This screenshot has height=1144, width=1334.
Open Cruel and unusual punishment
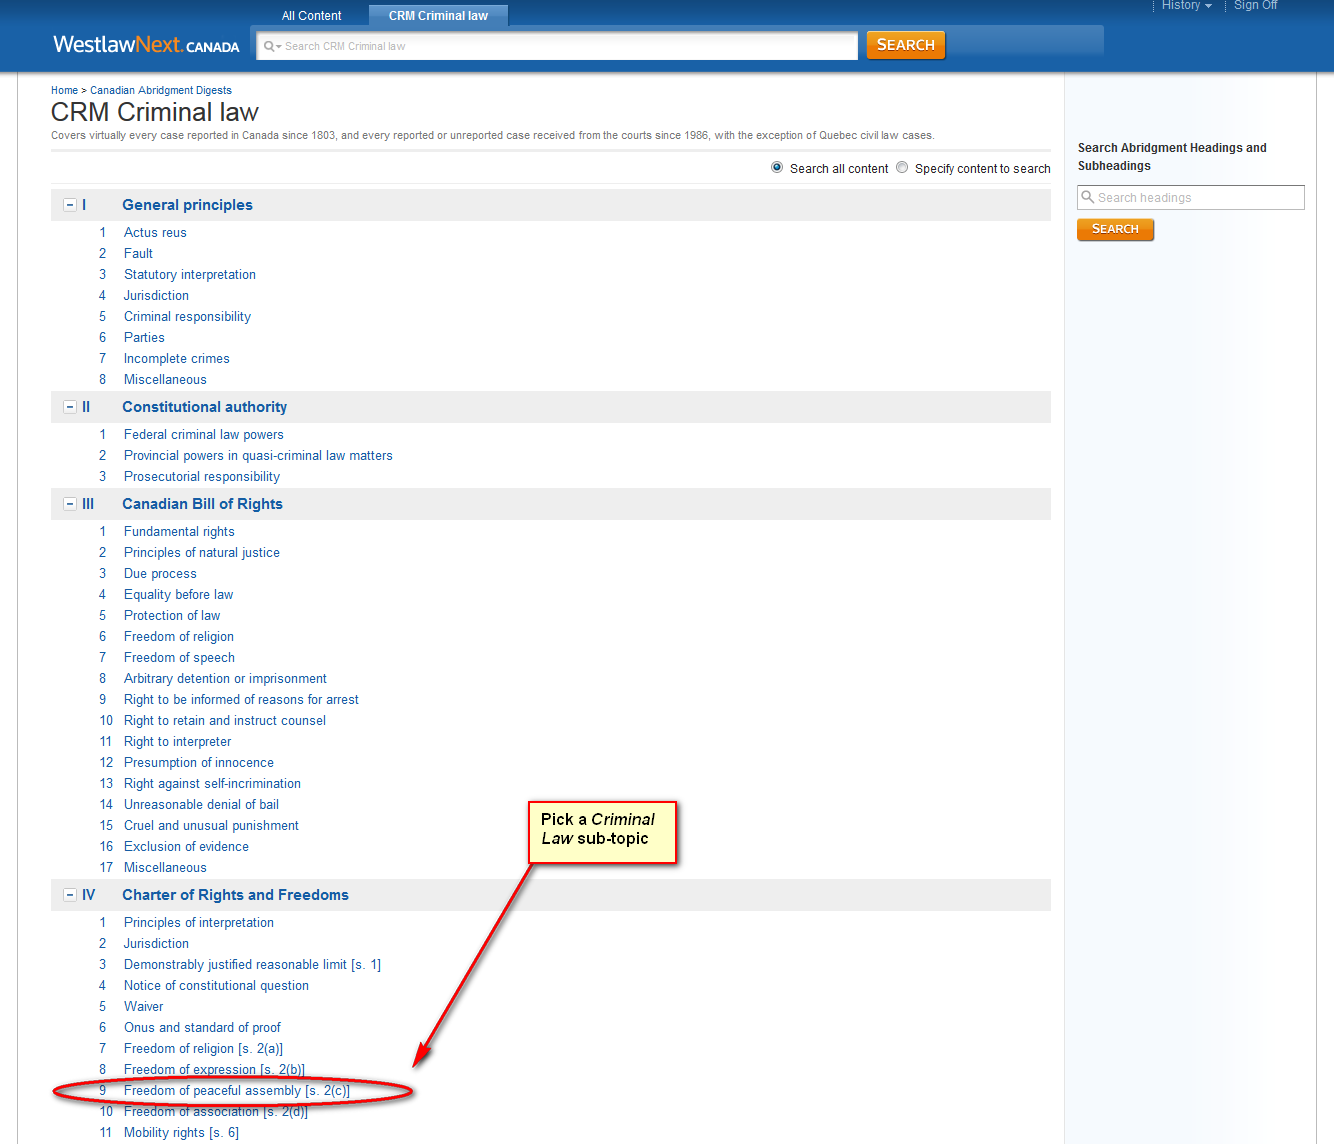[211, 826]
